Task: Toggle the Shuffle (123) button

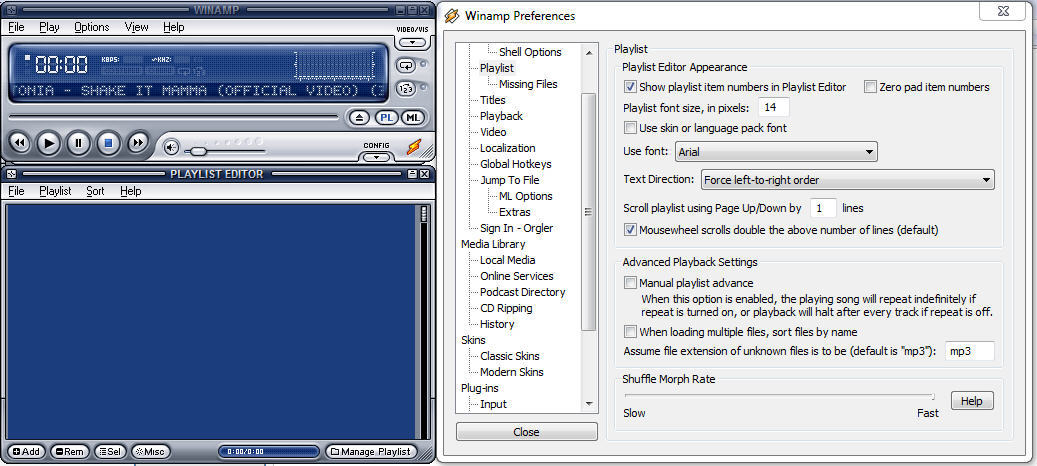Action: 406,88
